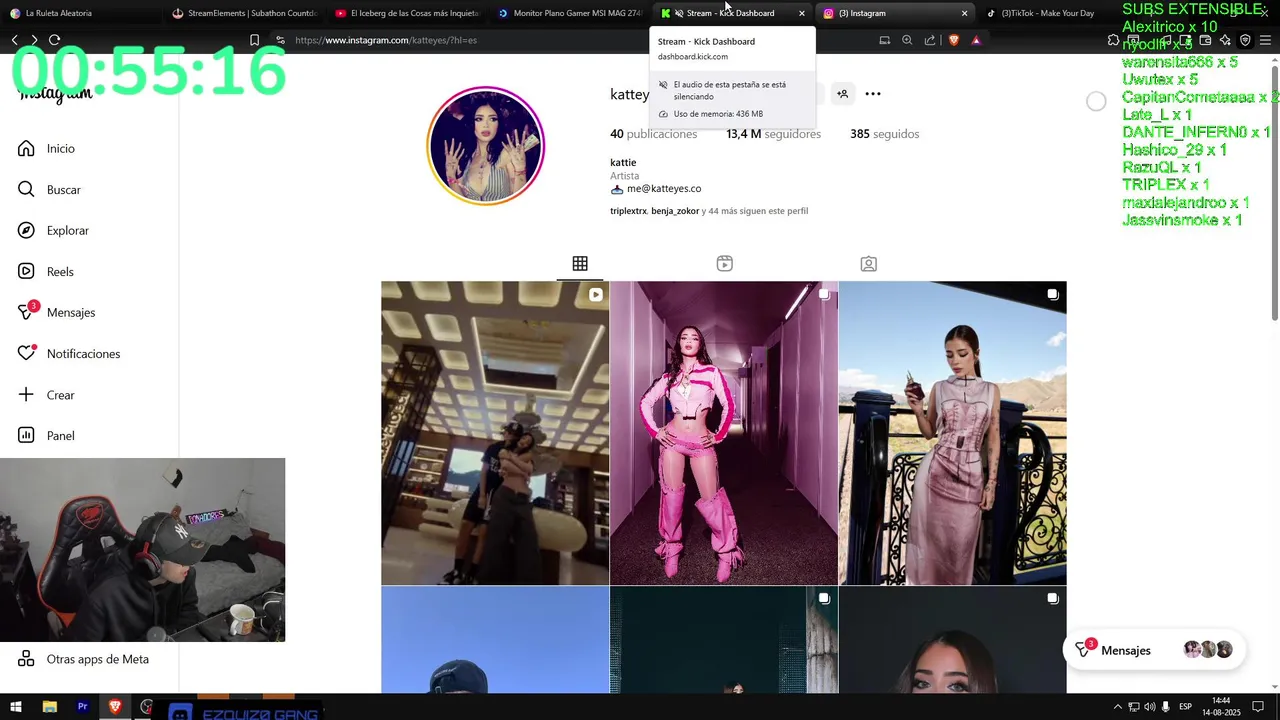This screenshot has height=720, width=1280.
Task: Open Brave wallet icon
Action: coord(1205,40)
